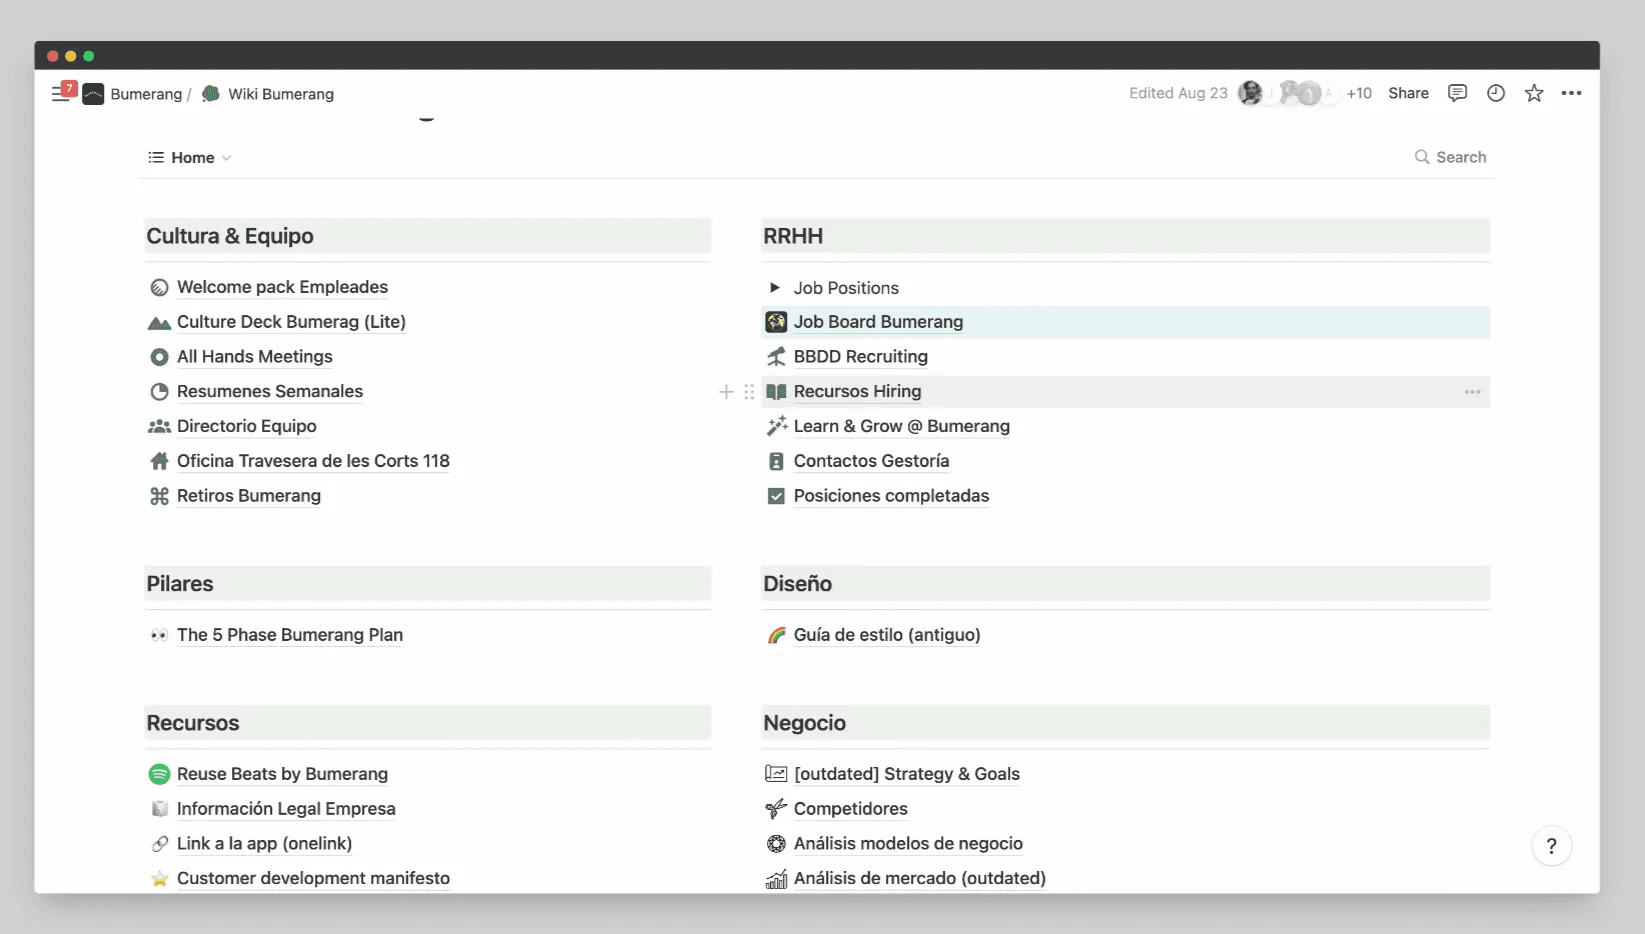The width and height of the screenshot is (1645, 934).
Task: Click the Share button
Action: [x=1408, y=93]
